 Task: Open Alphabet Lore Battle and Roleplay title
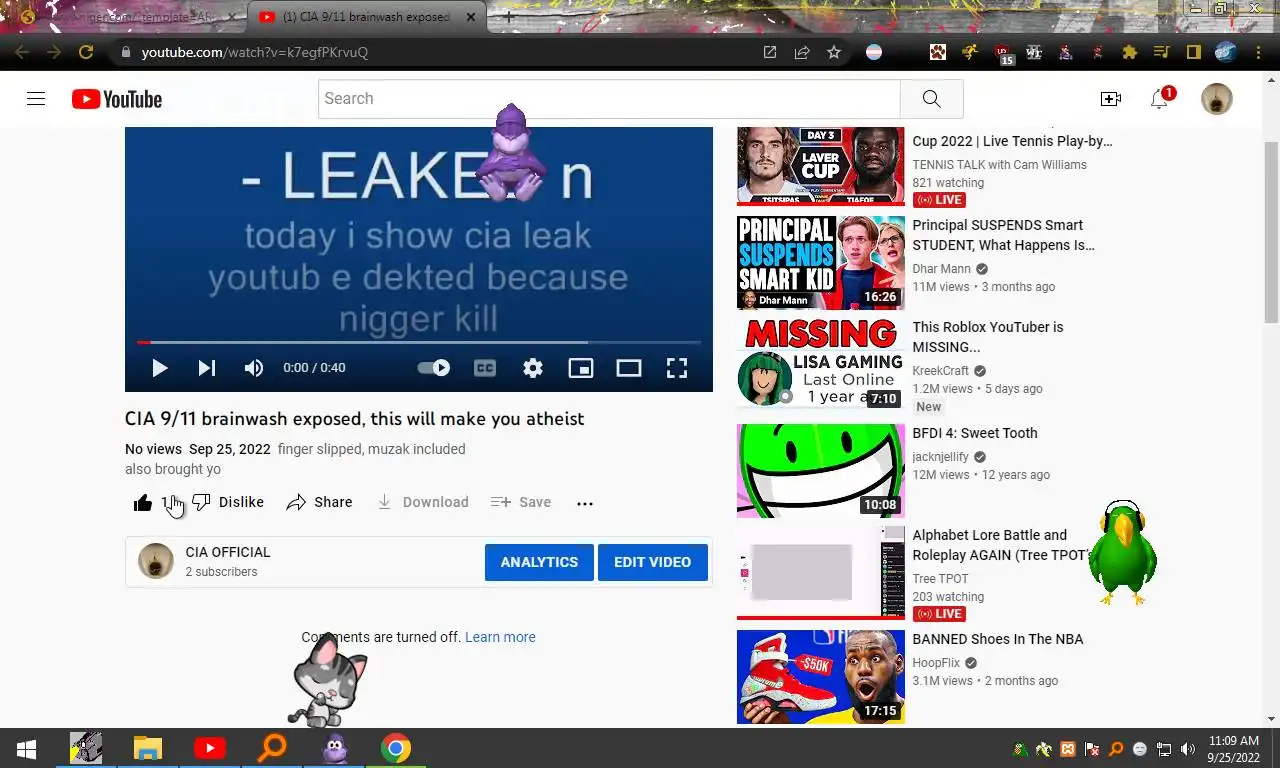pos(1000,545)
